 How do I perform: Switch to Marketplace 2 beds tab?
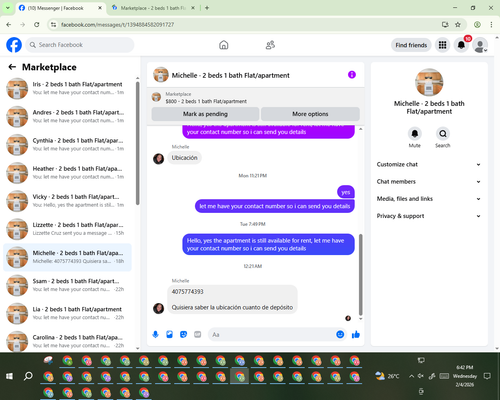tap(154, 8)
